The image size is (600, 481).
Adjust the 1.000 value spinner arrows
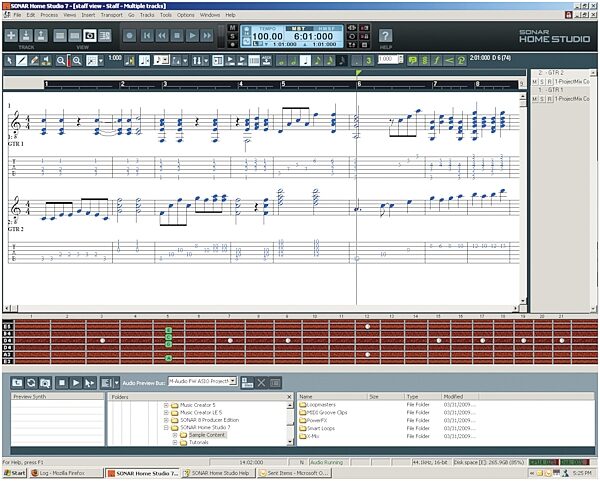click(401, 59)
